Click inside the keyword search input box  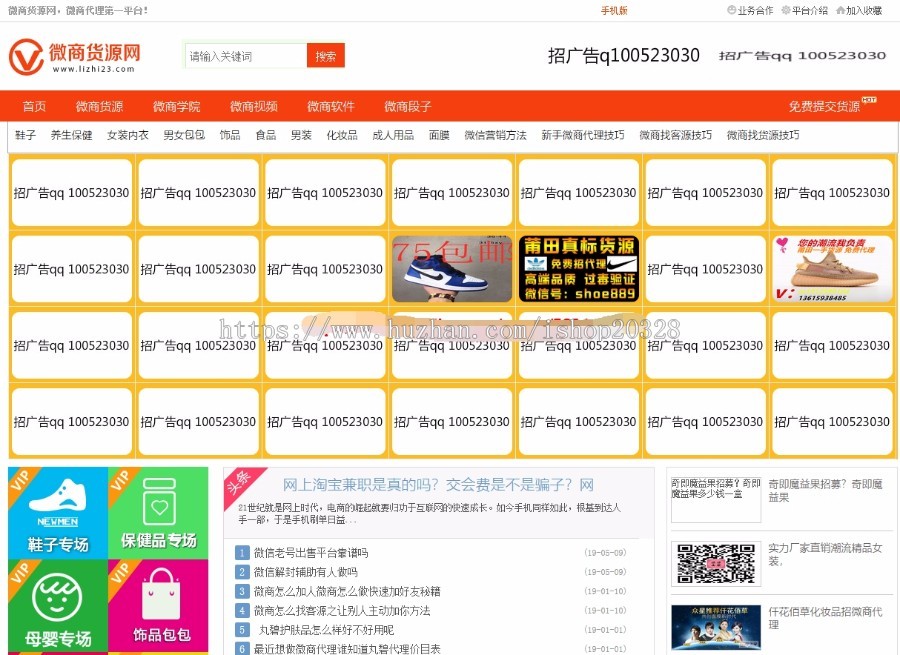(245, 56)
